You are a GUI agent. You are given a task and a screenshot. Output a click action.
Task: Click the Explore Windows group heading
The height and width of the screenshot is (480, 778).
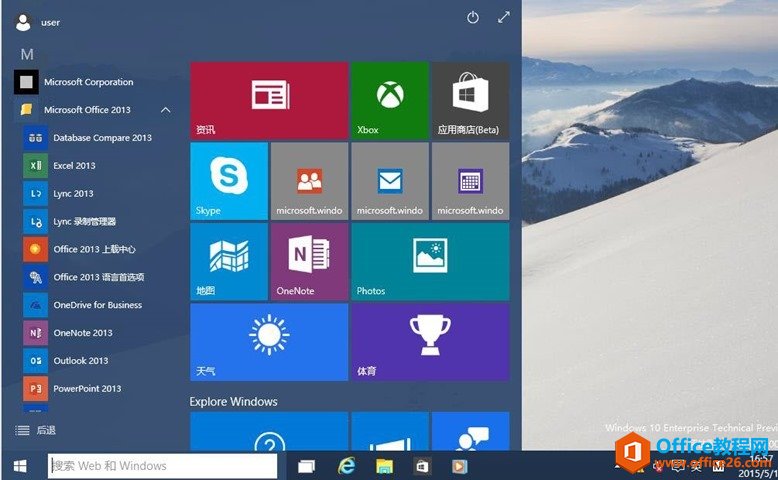(233, 402)
